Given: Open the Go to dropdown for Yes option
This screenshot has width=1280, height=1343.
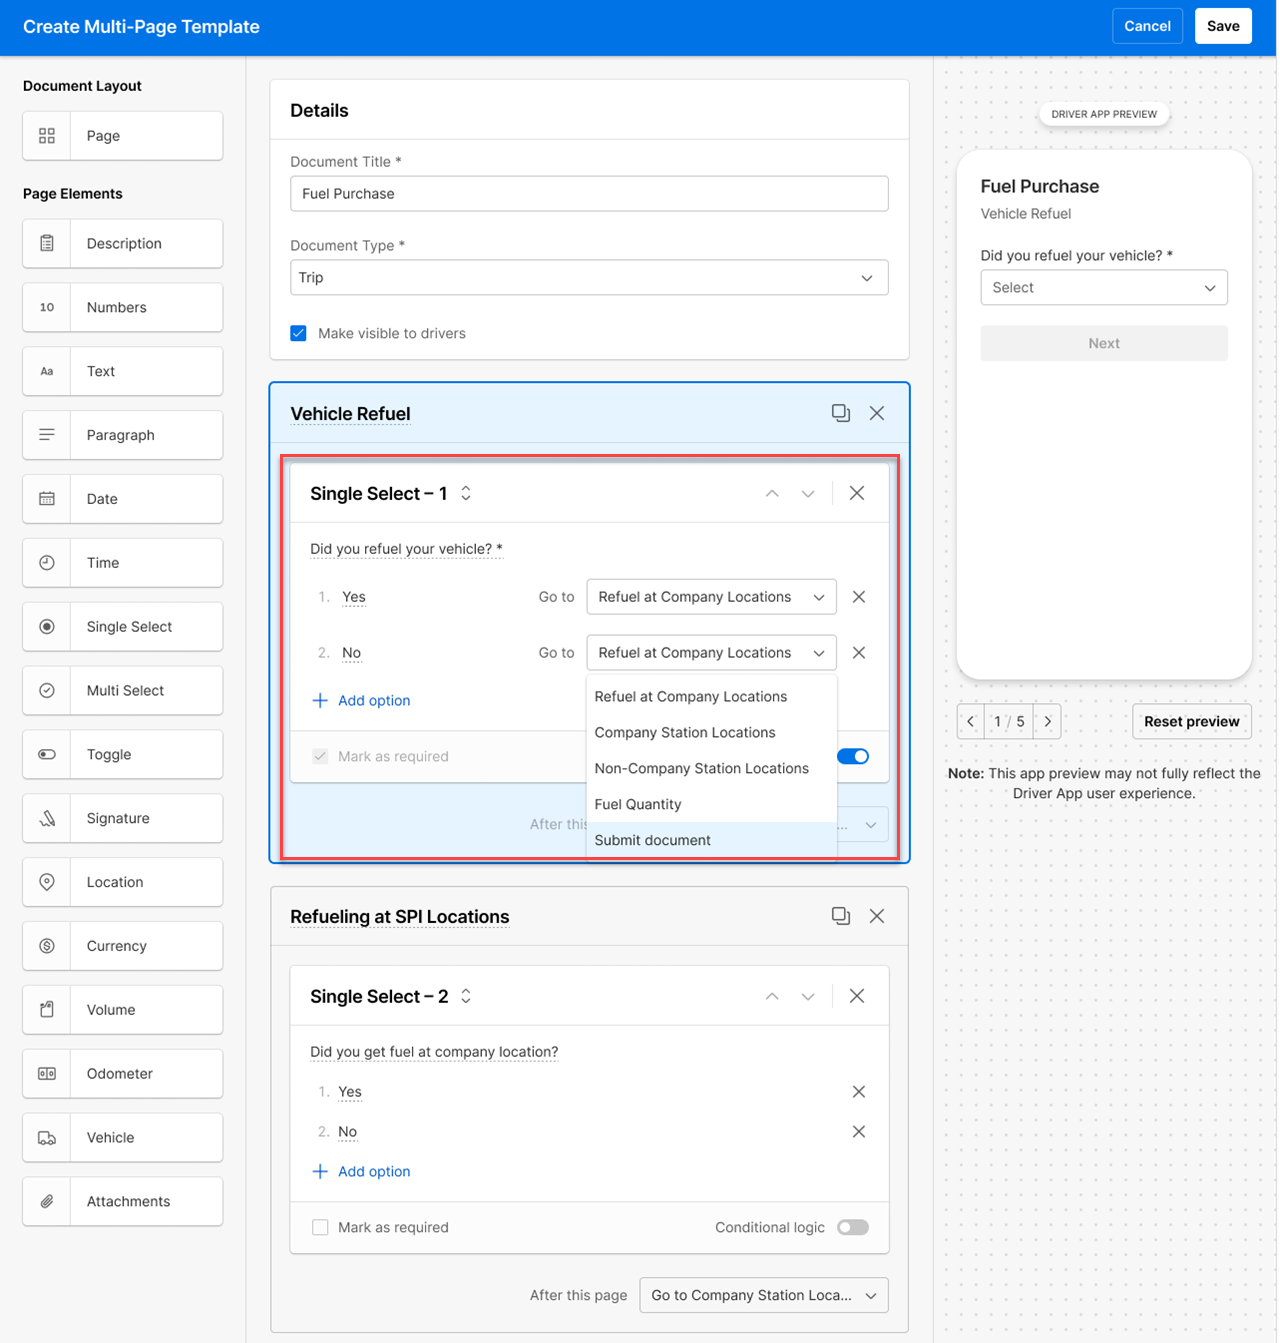Looking at the screenshot, I should point(712,597).
